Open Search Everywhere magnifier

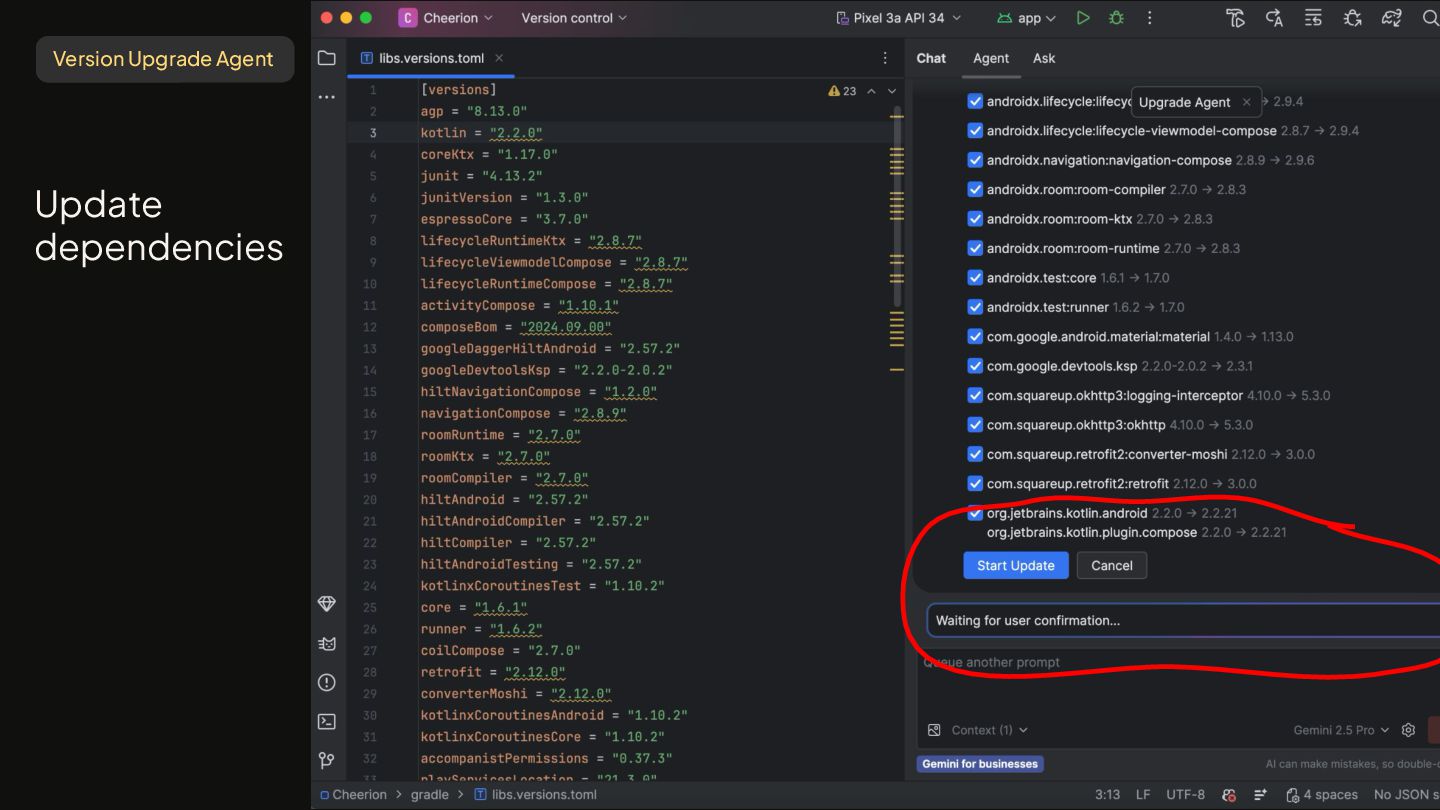[1430, 18]
